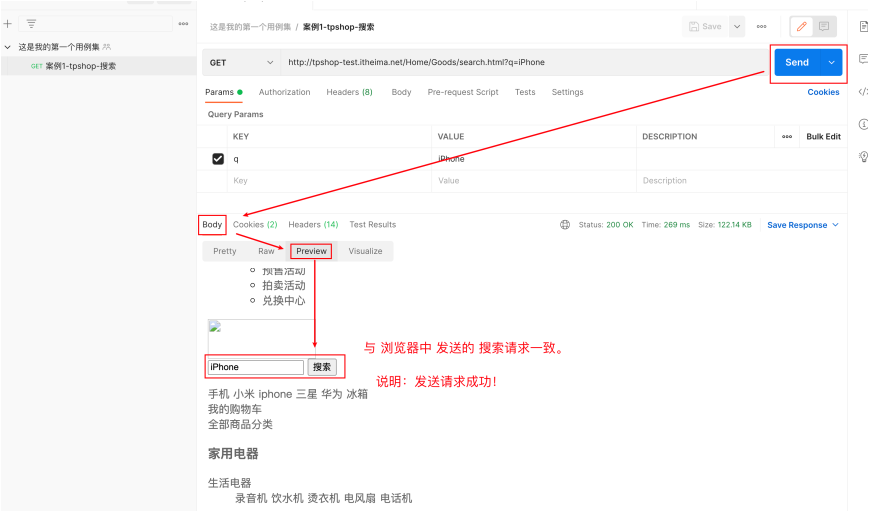
Task: Click the request URL input field
Action: 522,62
